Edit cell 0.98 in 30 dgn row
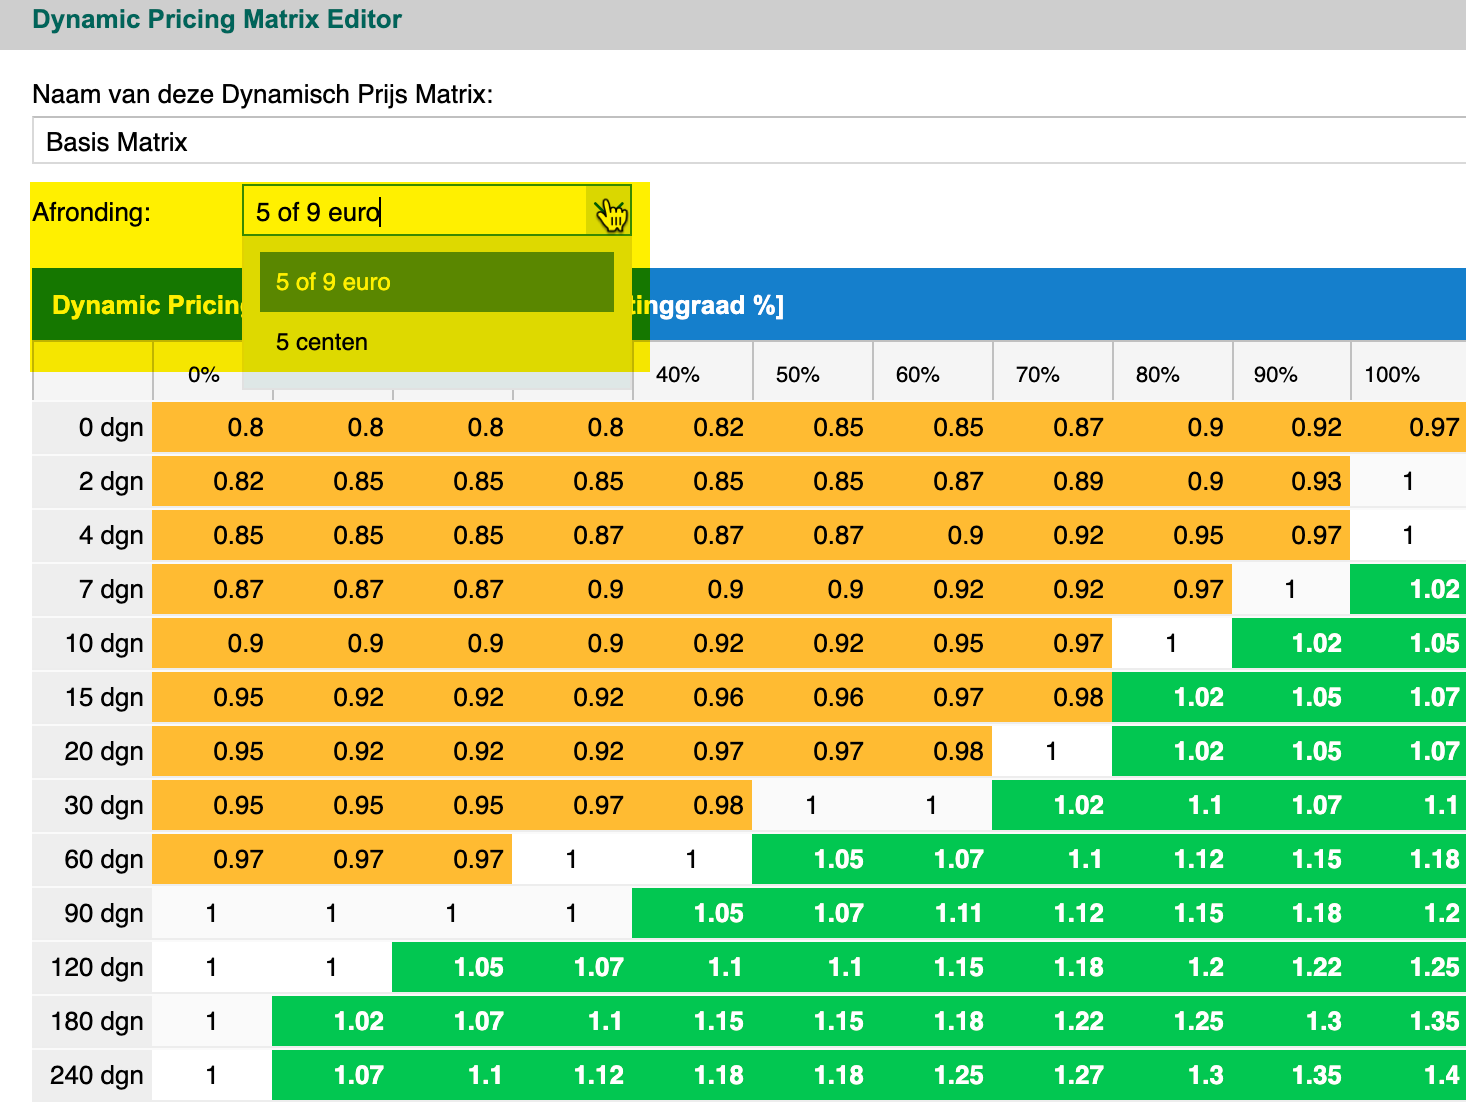 tap(692, 805)
